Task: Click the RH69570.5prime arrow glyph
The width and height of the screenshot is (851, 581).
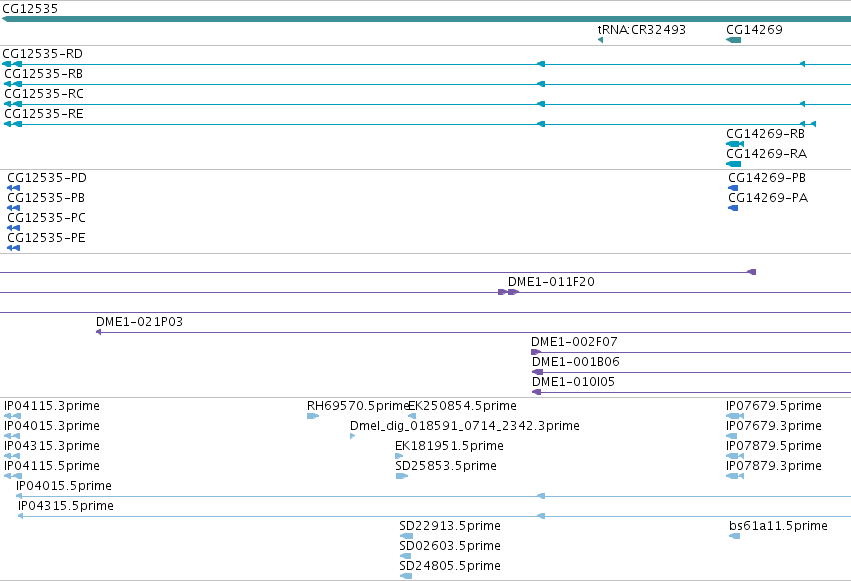Action: tap(313, 416)
